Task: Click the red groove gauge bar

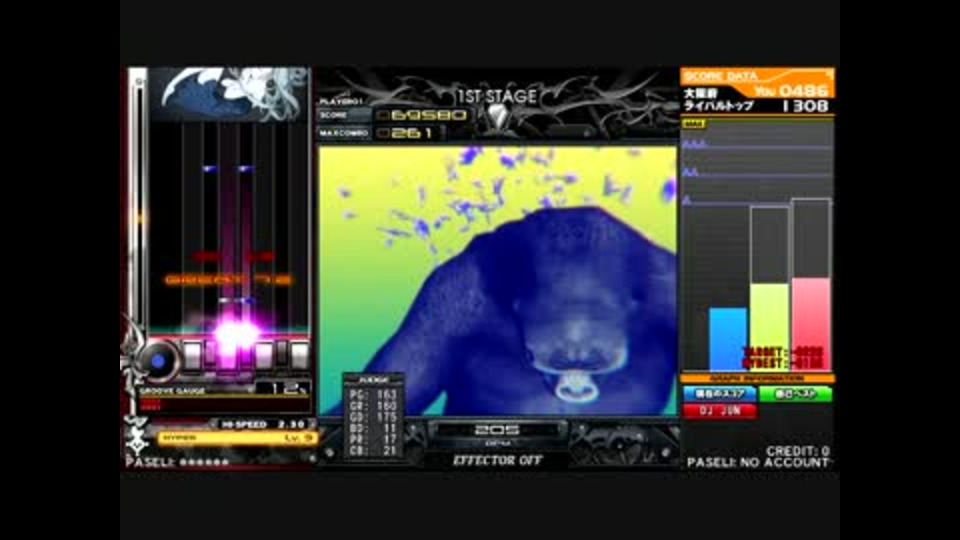Action: click(151, 404)
